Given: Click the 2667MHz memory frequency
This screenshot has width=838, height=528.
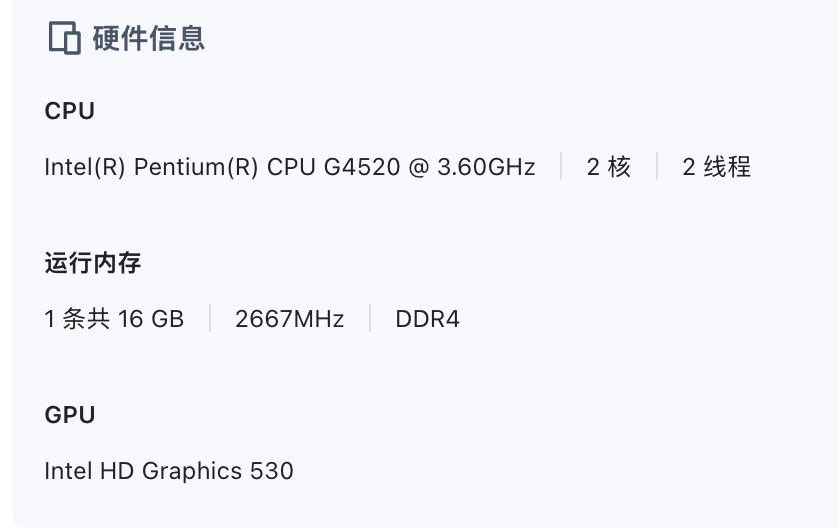Looking at the screenshot, I should click(x=290, y=319).
